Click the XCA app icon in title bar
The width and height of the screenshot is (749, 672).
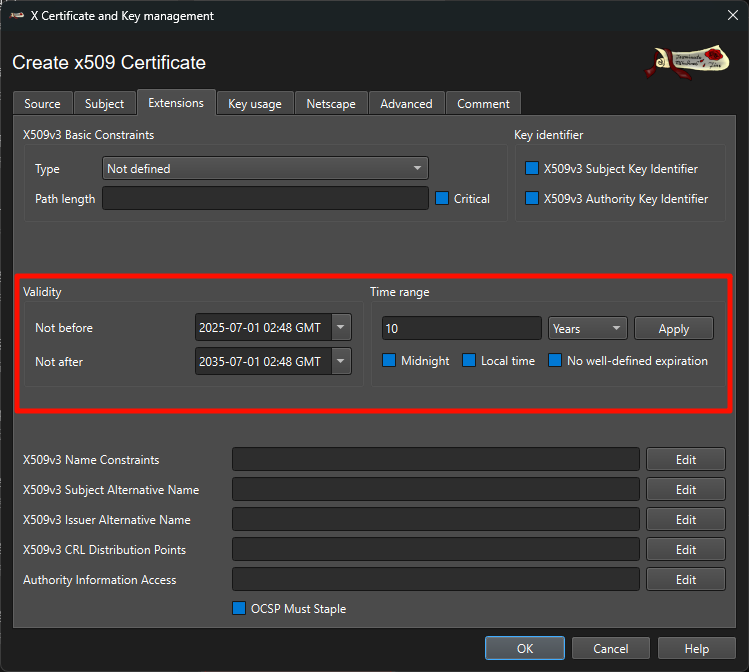[17, 16]
